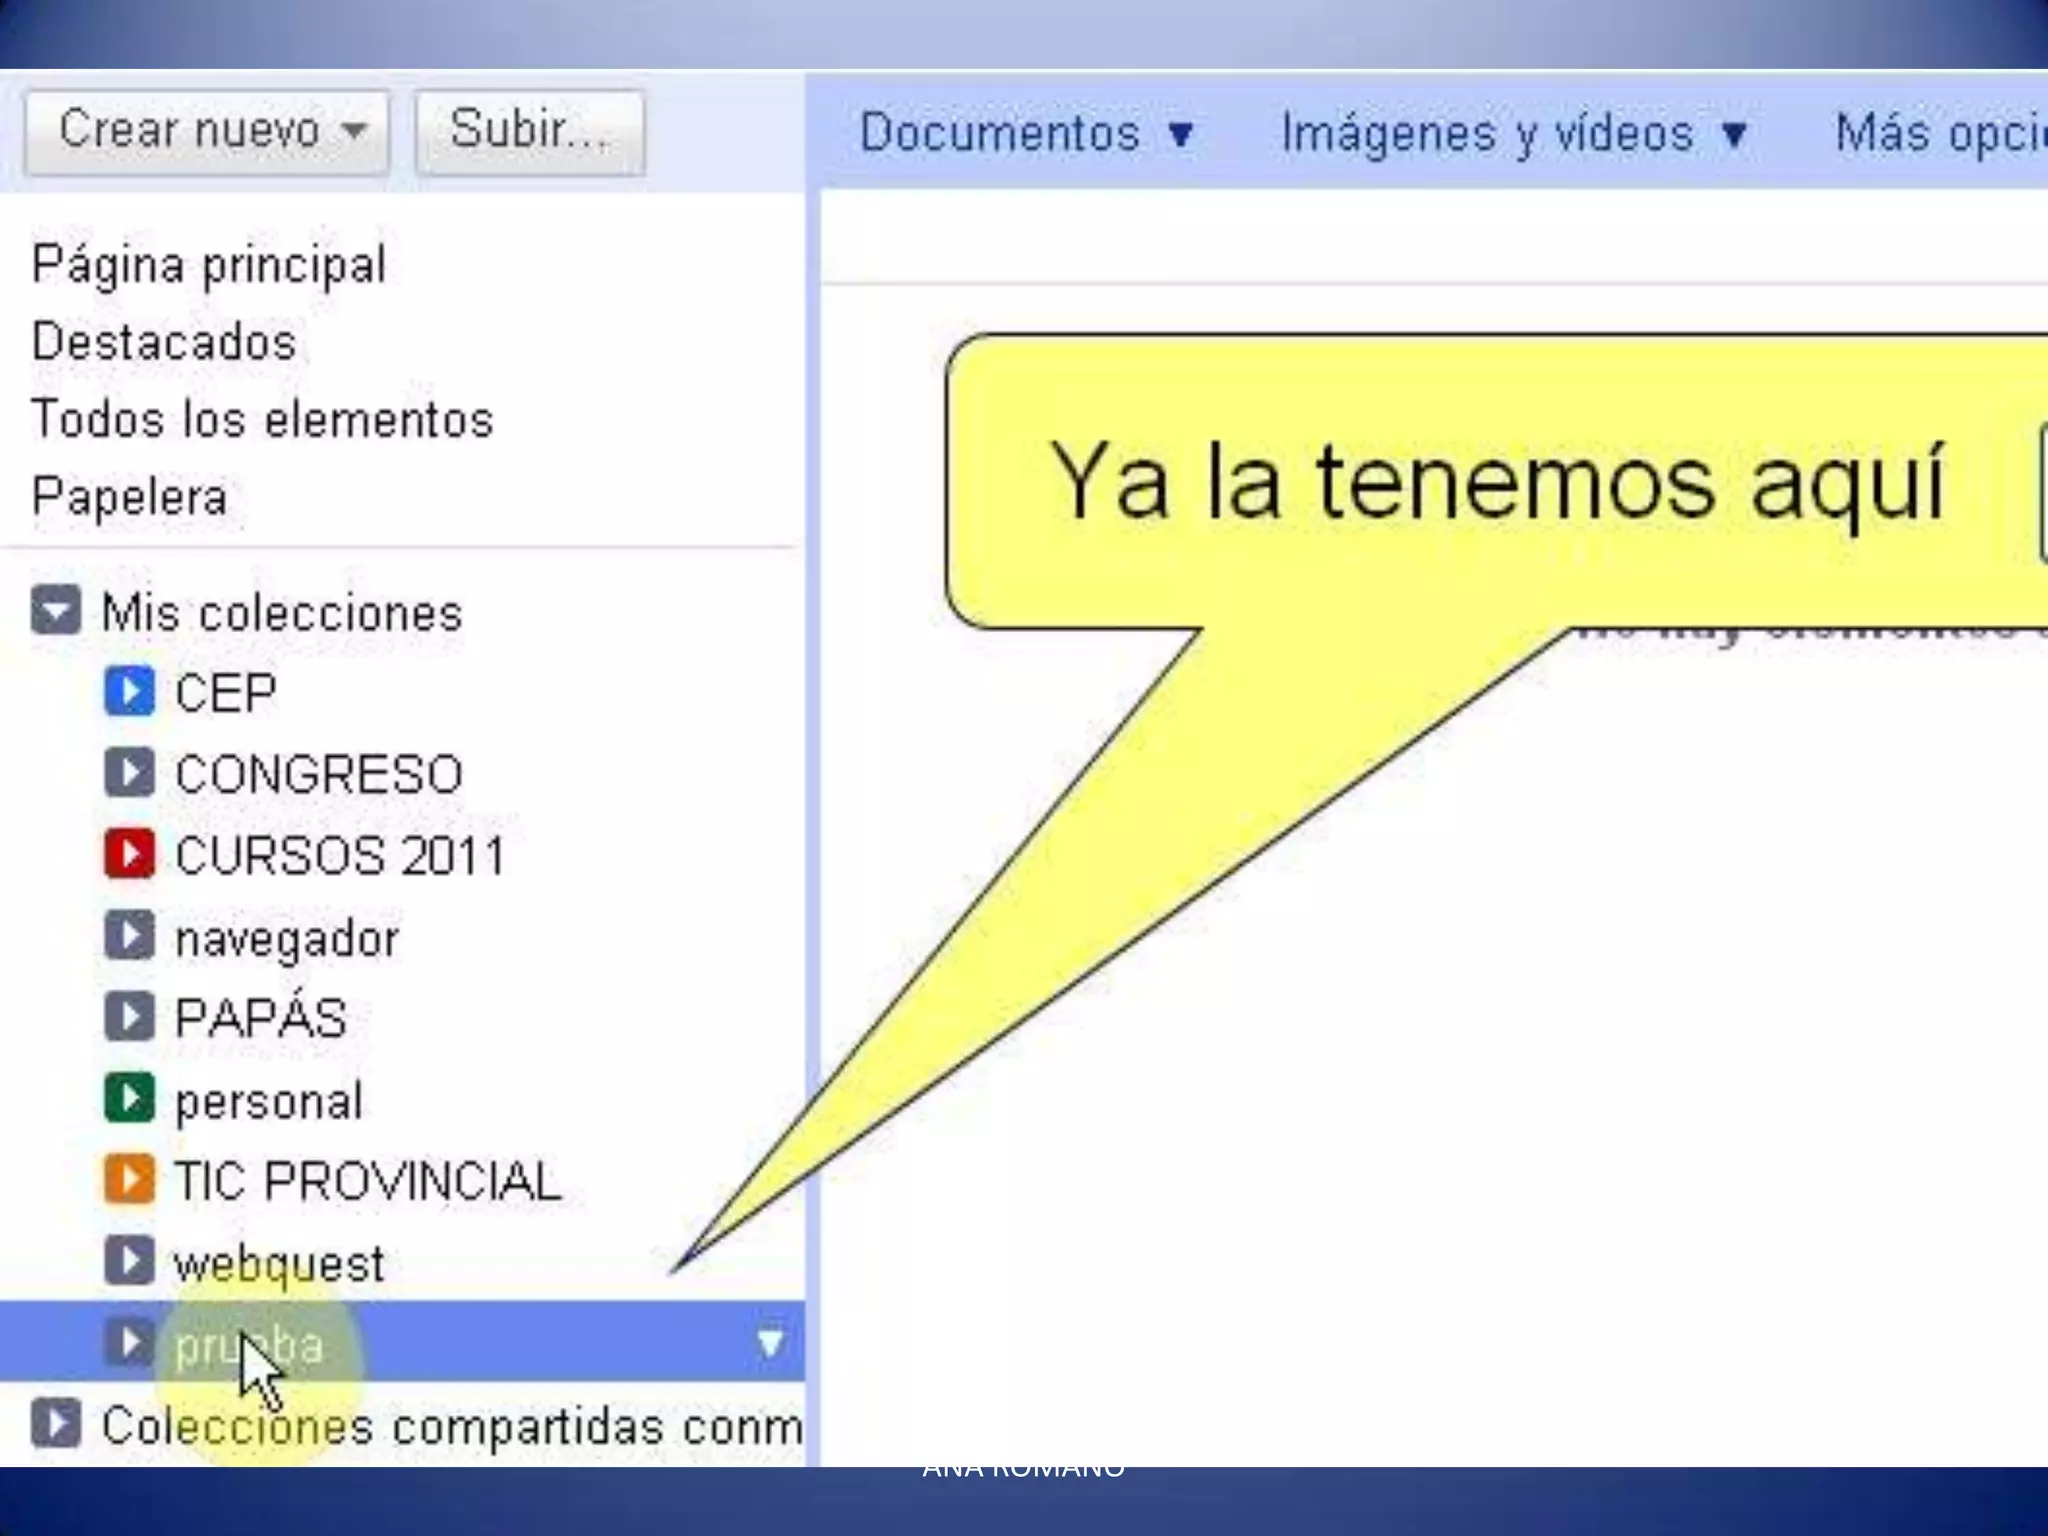Click the red CURSOS 2011 collection icon
Screen dimensions: 2048x1536
point(129,854)
